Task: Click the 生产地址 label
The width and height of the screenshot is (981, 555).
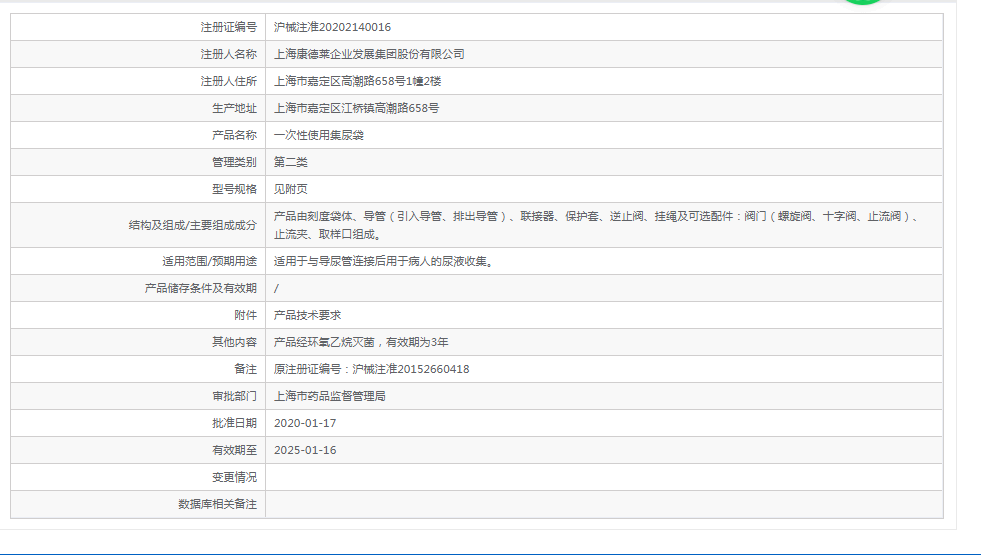Action: pos(234,108)
